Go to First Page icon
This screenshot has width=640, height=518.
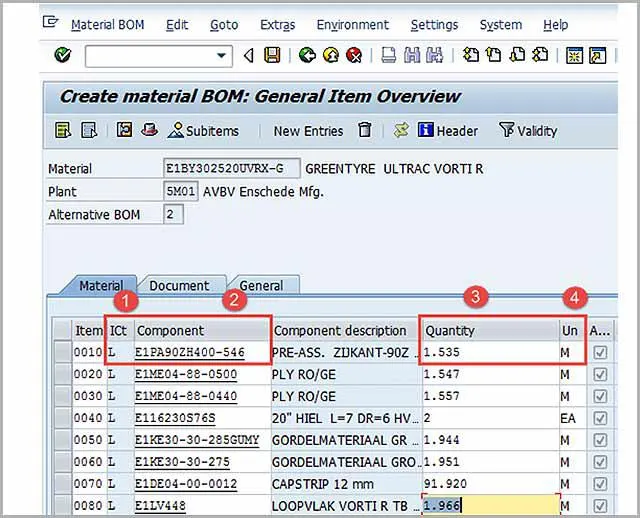(x=471, y=55)
